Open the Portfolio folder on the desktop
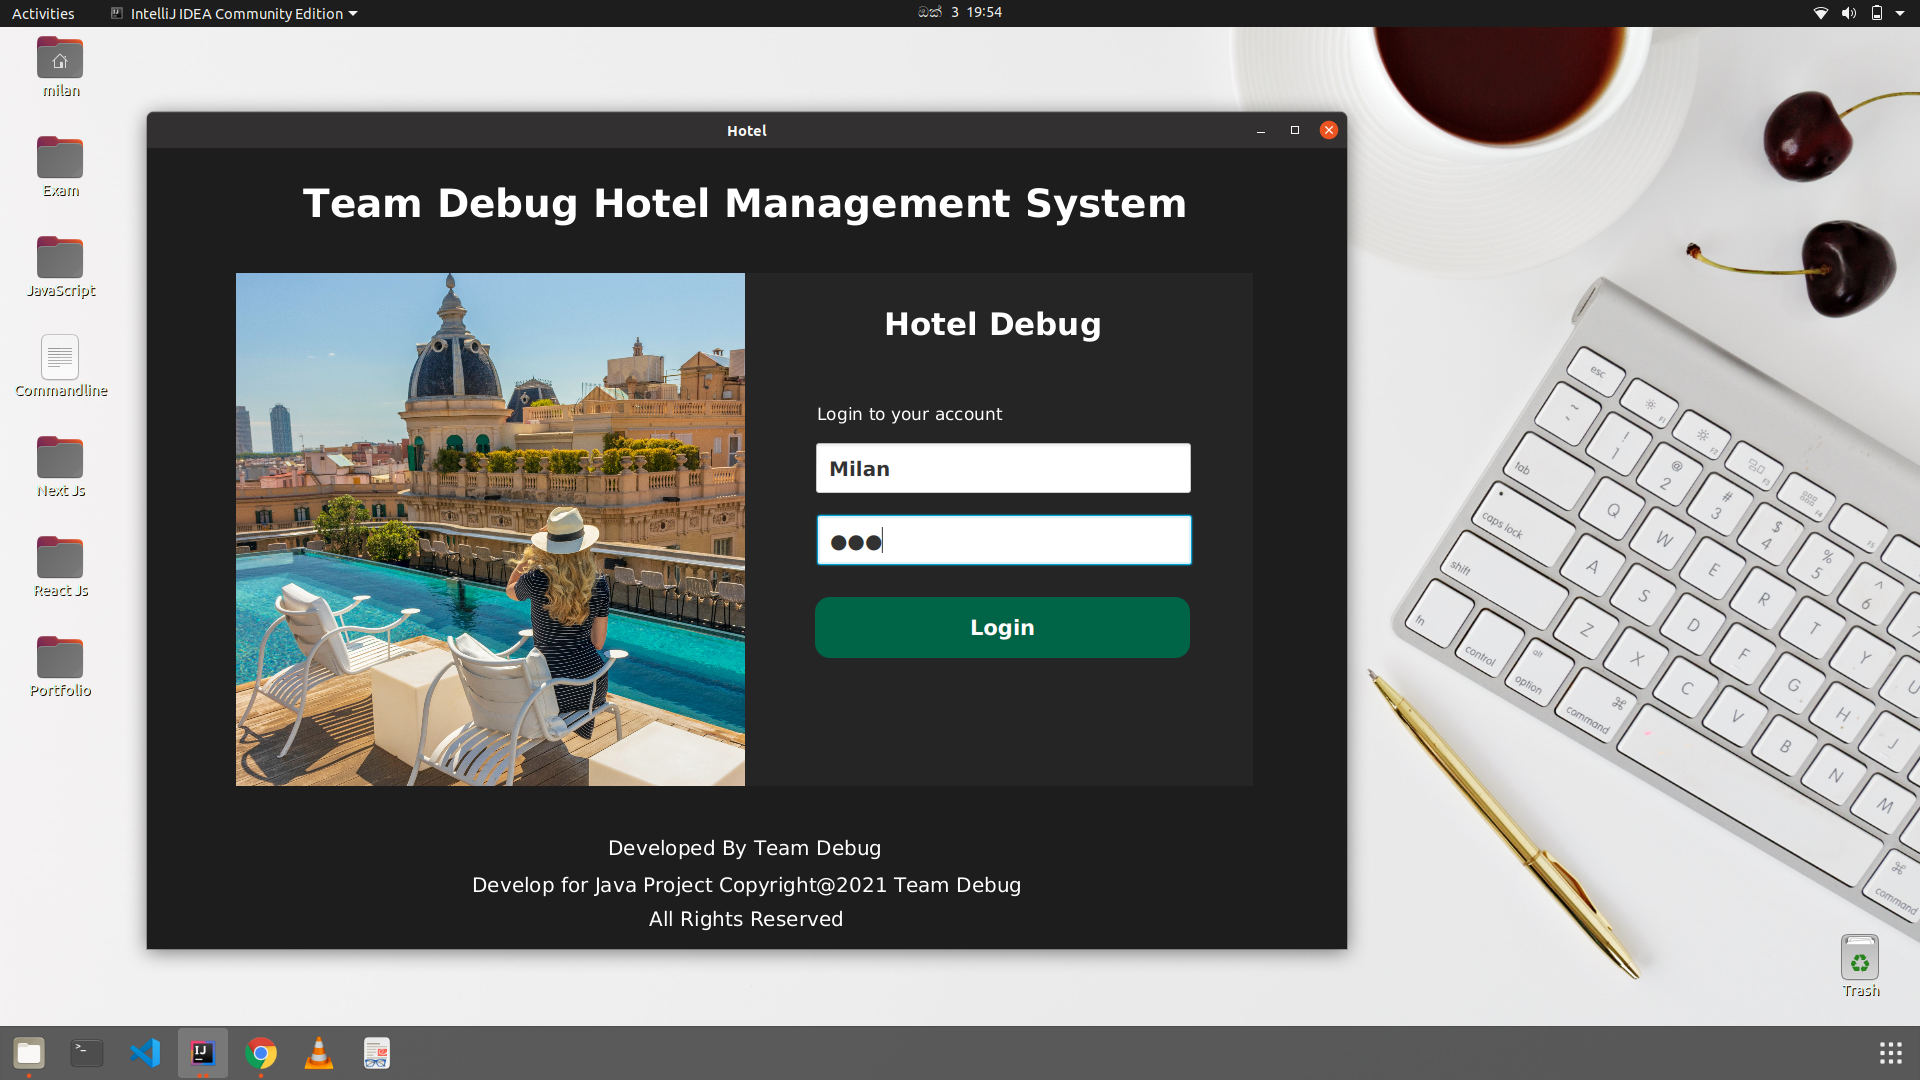Viewport: 1920px width, 1080px height. 60,657
